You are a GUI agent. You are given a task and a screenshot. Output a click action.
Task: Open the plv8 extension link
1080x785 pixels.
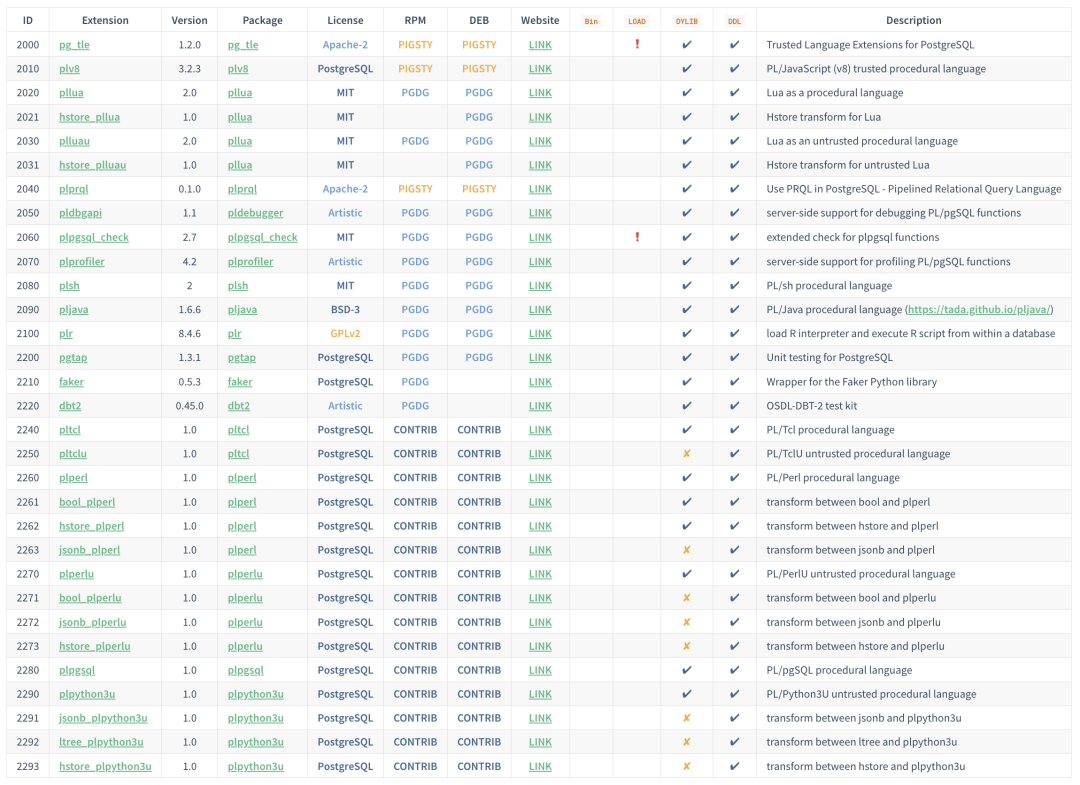click(70, 69)
